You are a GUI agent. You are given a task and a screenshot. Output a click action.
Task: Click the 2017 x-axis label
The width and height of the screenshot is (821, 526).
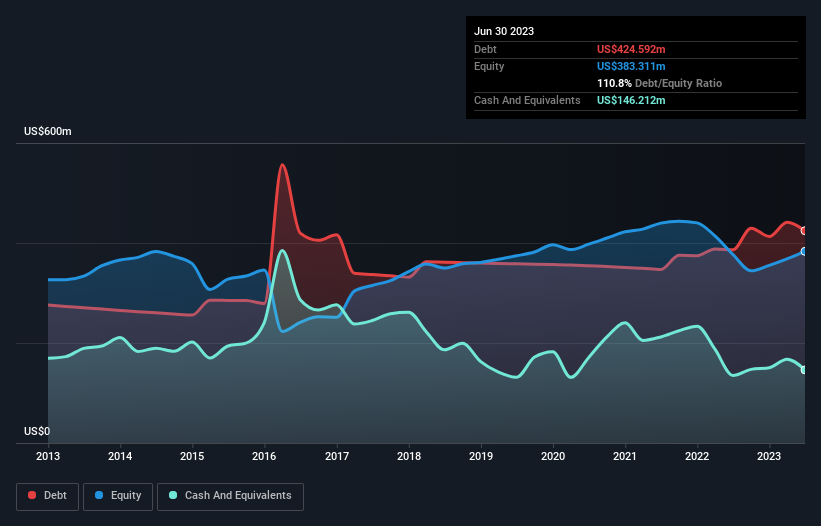coord(337,456)
